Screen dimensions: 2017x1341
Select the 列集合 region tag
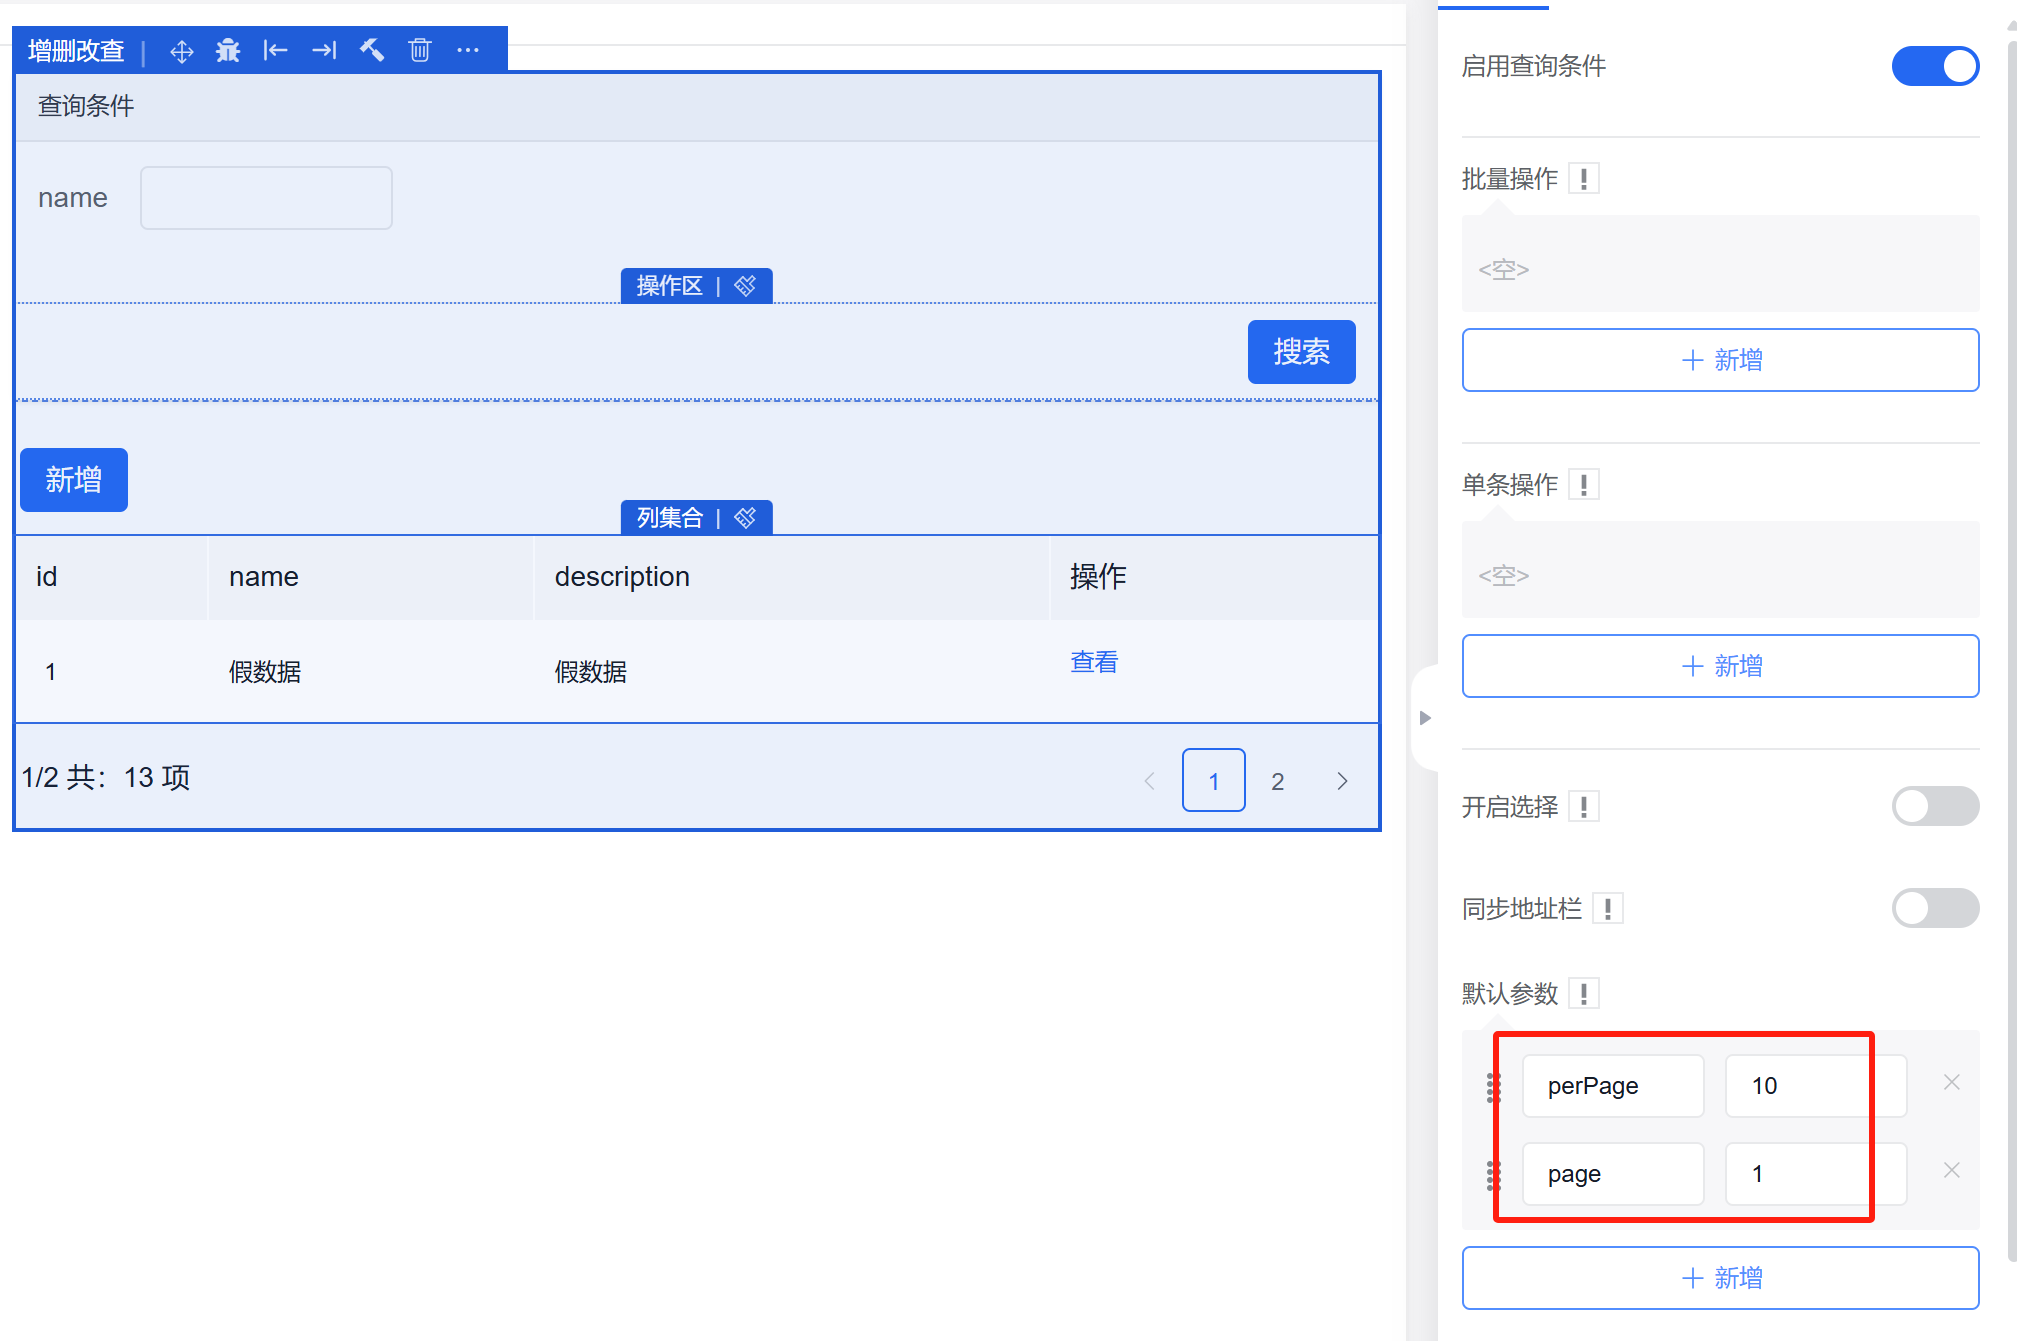(x=670, y=518)
